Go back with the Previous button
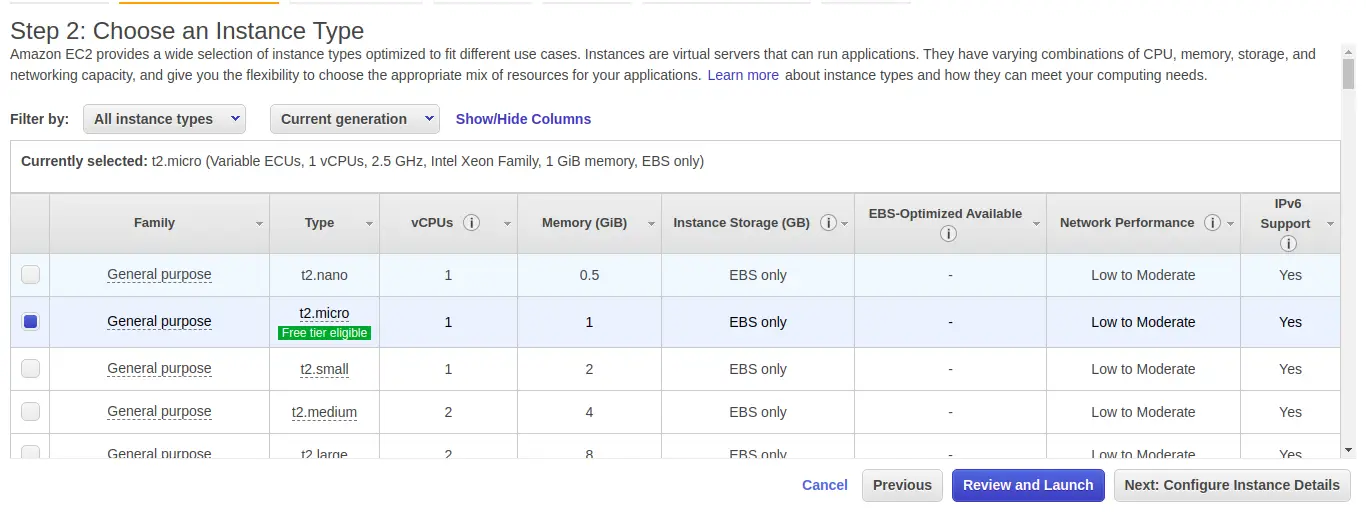This screenshot has height=523, width=1366. 902,485
